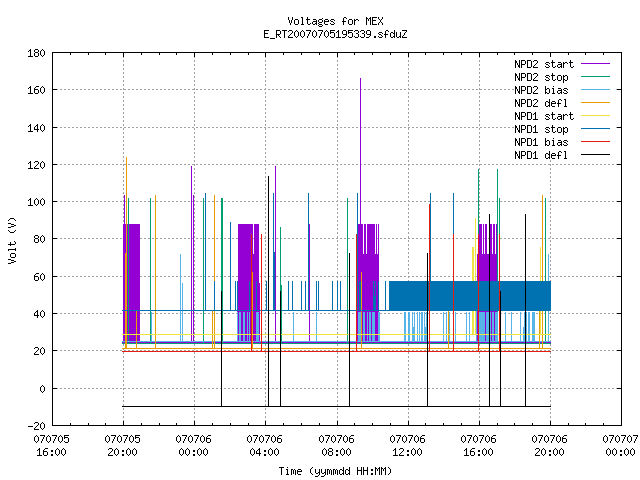
Task: Click the y-axis tick label 60
Action: click(39, 277)
